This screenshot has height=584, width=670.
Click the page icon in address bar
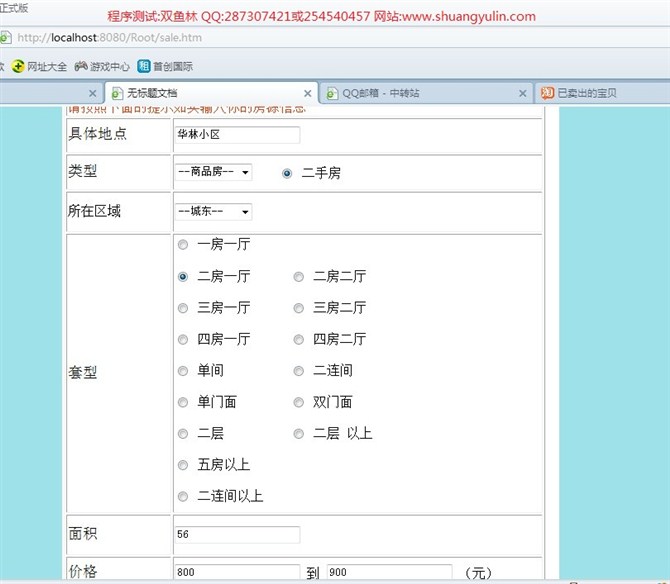5,38
